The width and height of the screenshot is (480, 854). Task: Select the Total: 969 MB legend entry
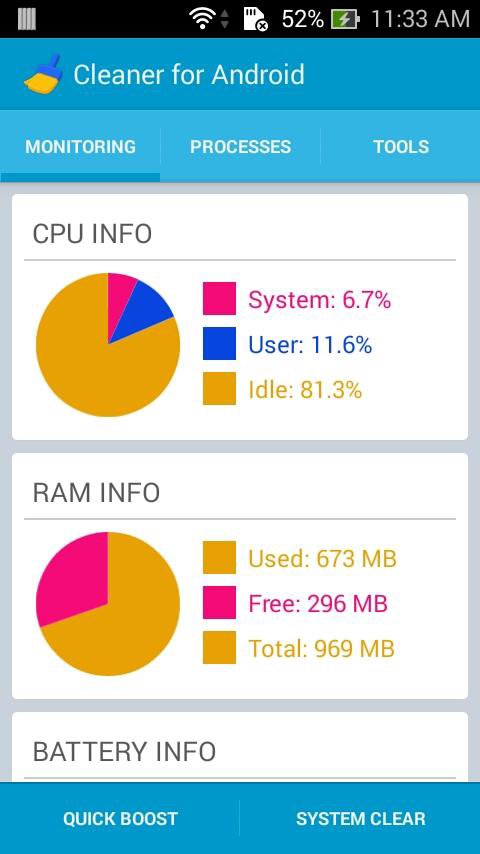(x=299, y=648)
